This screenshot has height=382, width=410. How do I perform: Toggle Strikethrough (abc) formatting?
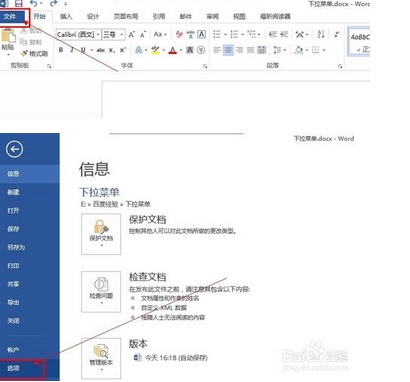coord(100,50)
